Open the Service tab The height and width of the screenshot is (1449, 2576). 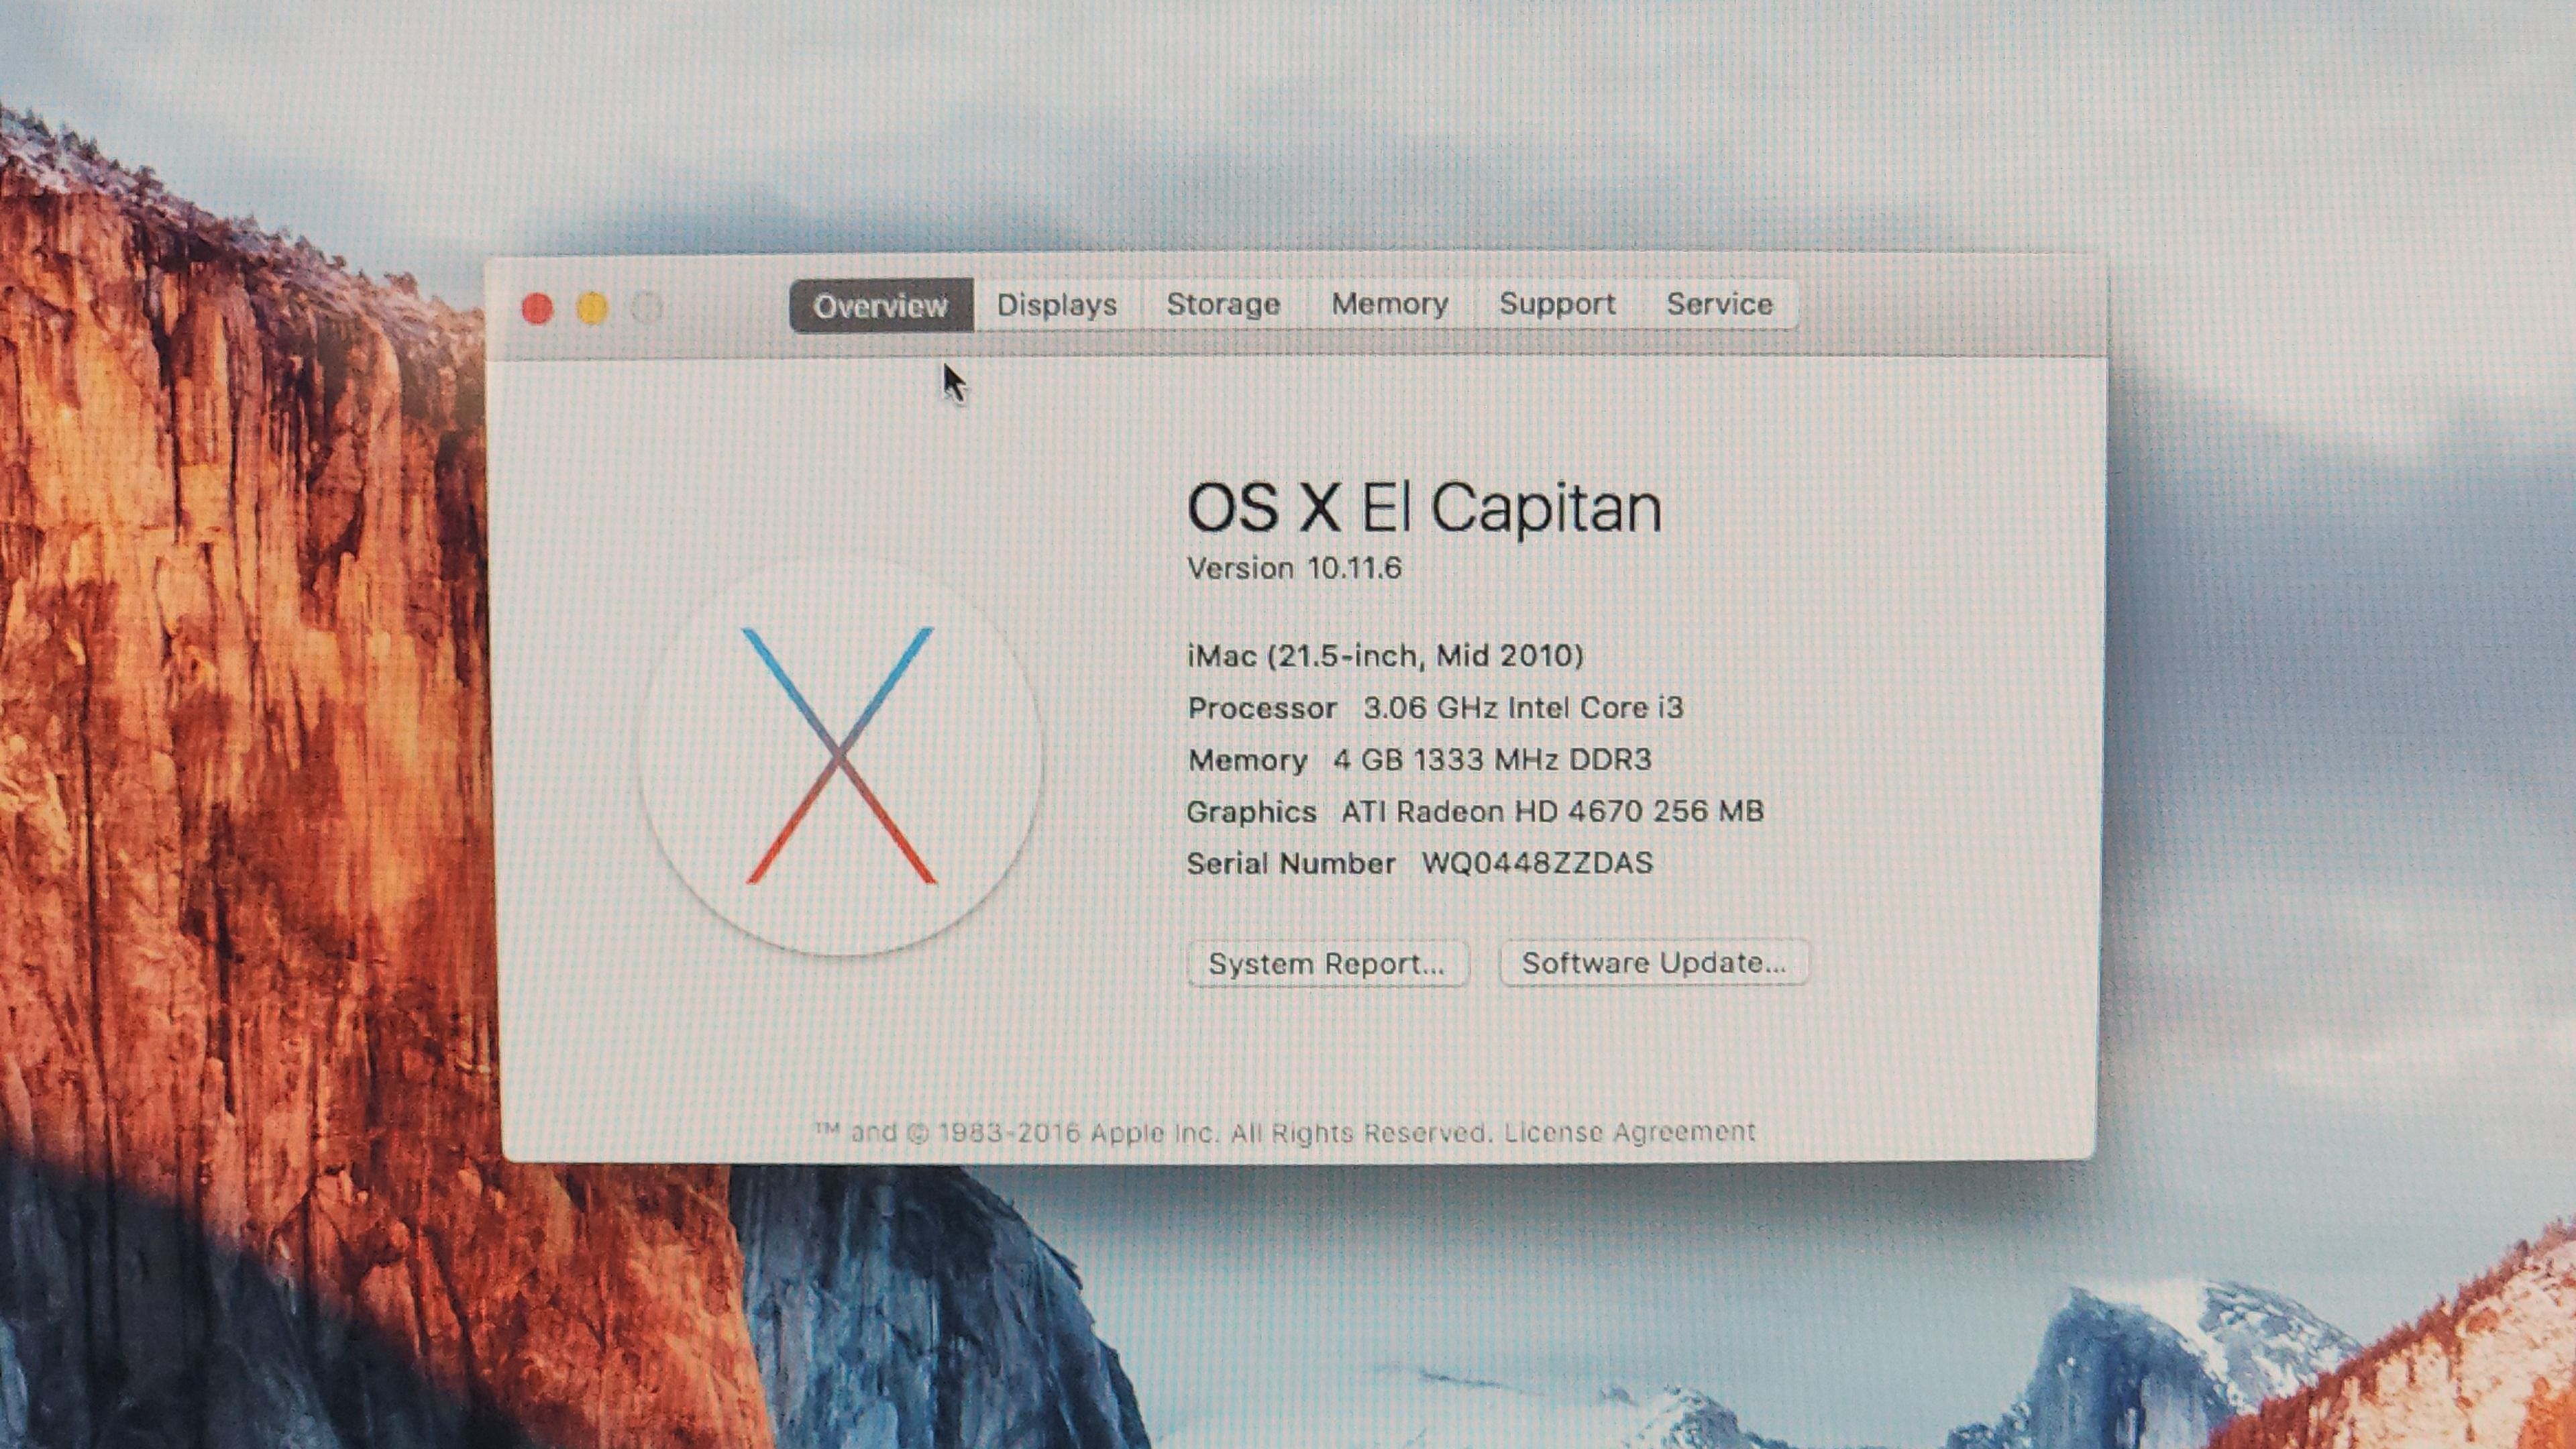(1719, 304)
